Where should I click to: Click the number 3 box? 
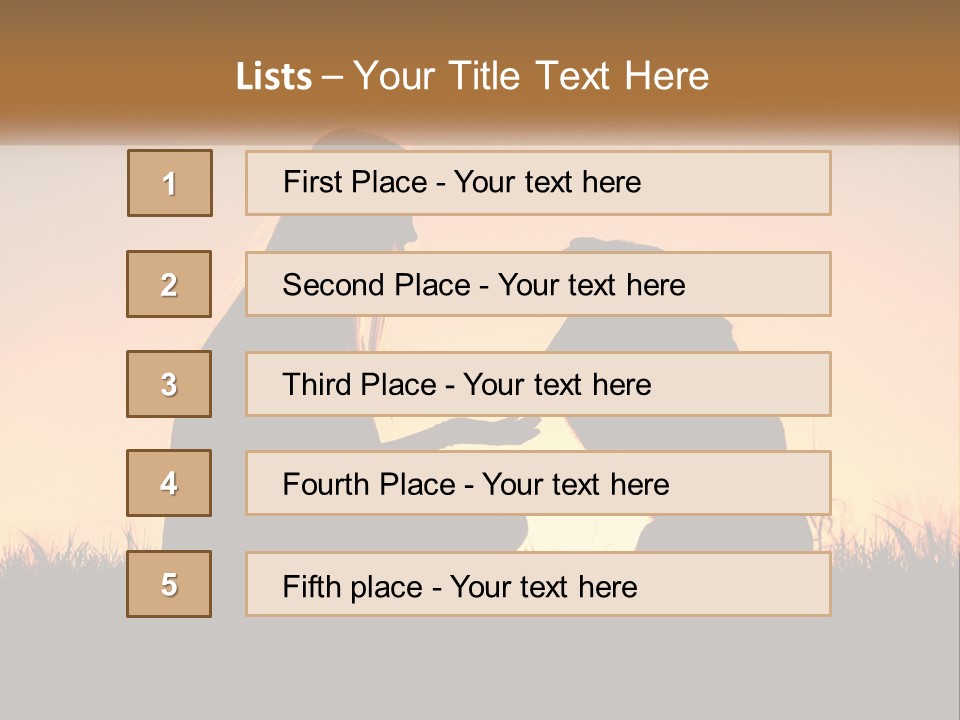pyautogui.click(x=169, y=384)
